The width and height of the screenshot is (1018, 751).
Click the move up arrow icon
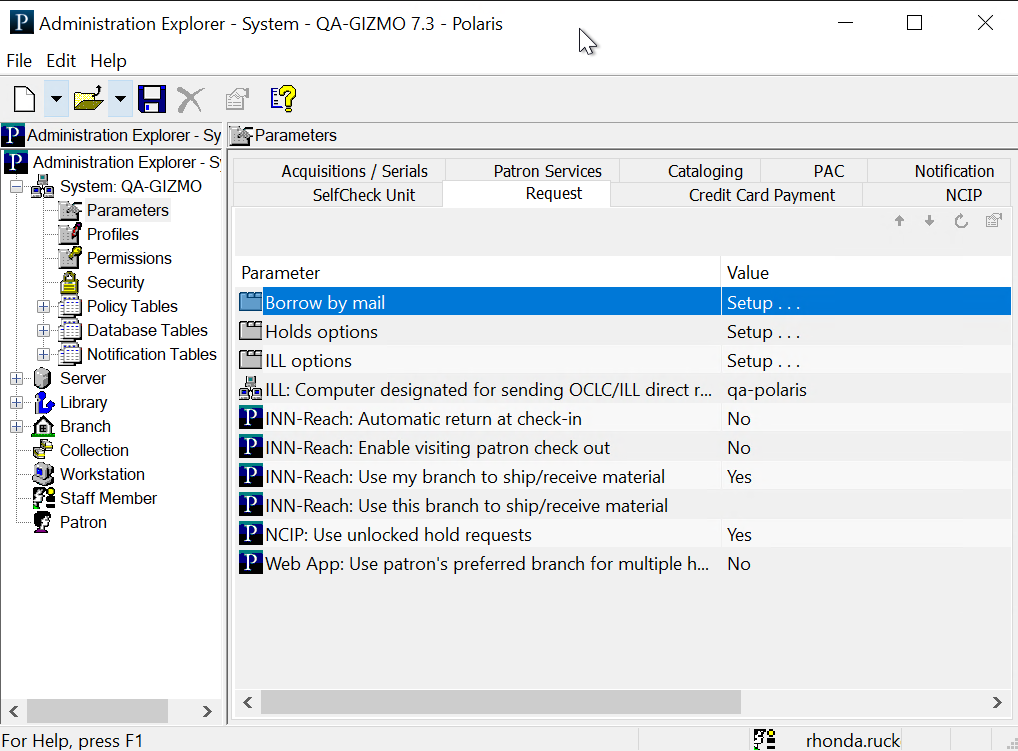[x=899, y=221]
